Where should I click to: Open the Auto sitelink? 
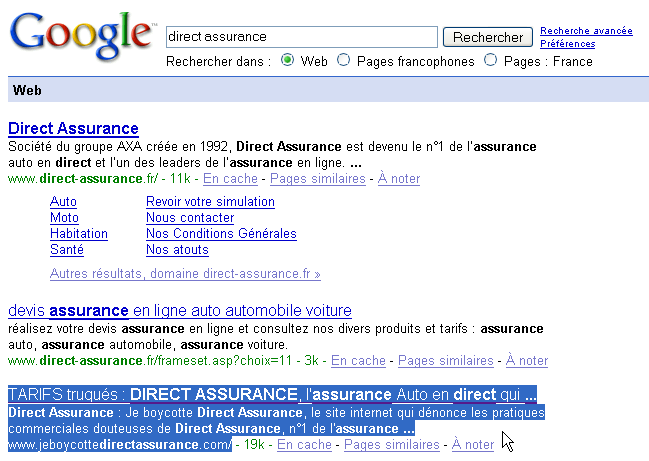click(63, 202)
